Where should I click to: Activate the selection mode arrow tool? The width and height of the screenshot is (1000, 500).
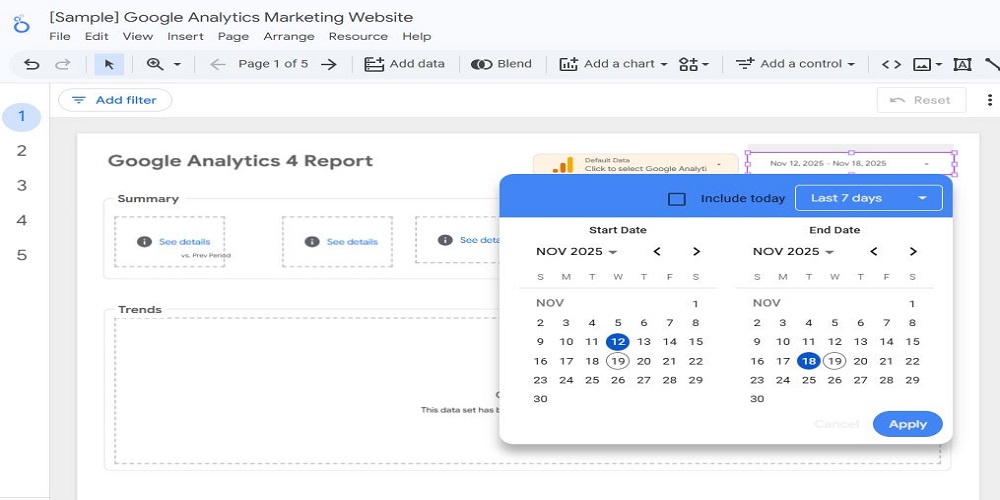pos(109,64)
